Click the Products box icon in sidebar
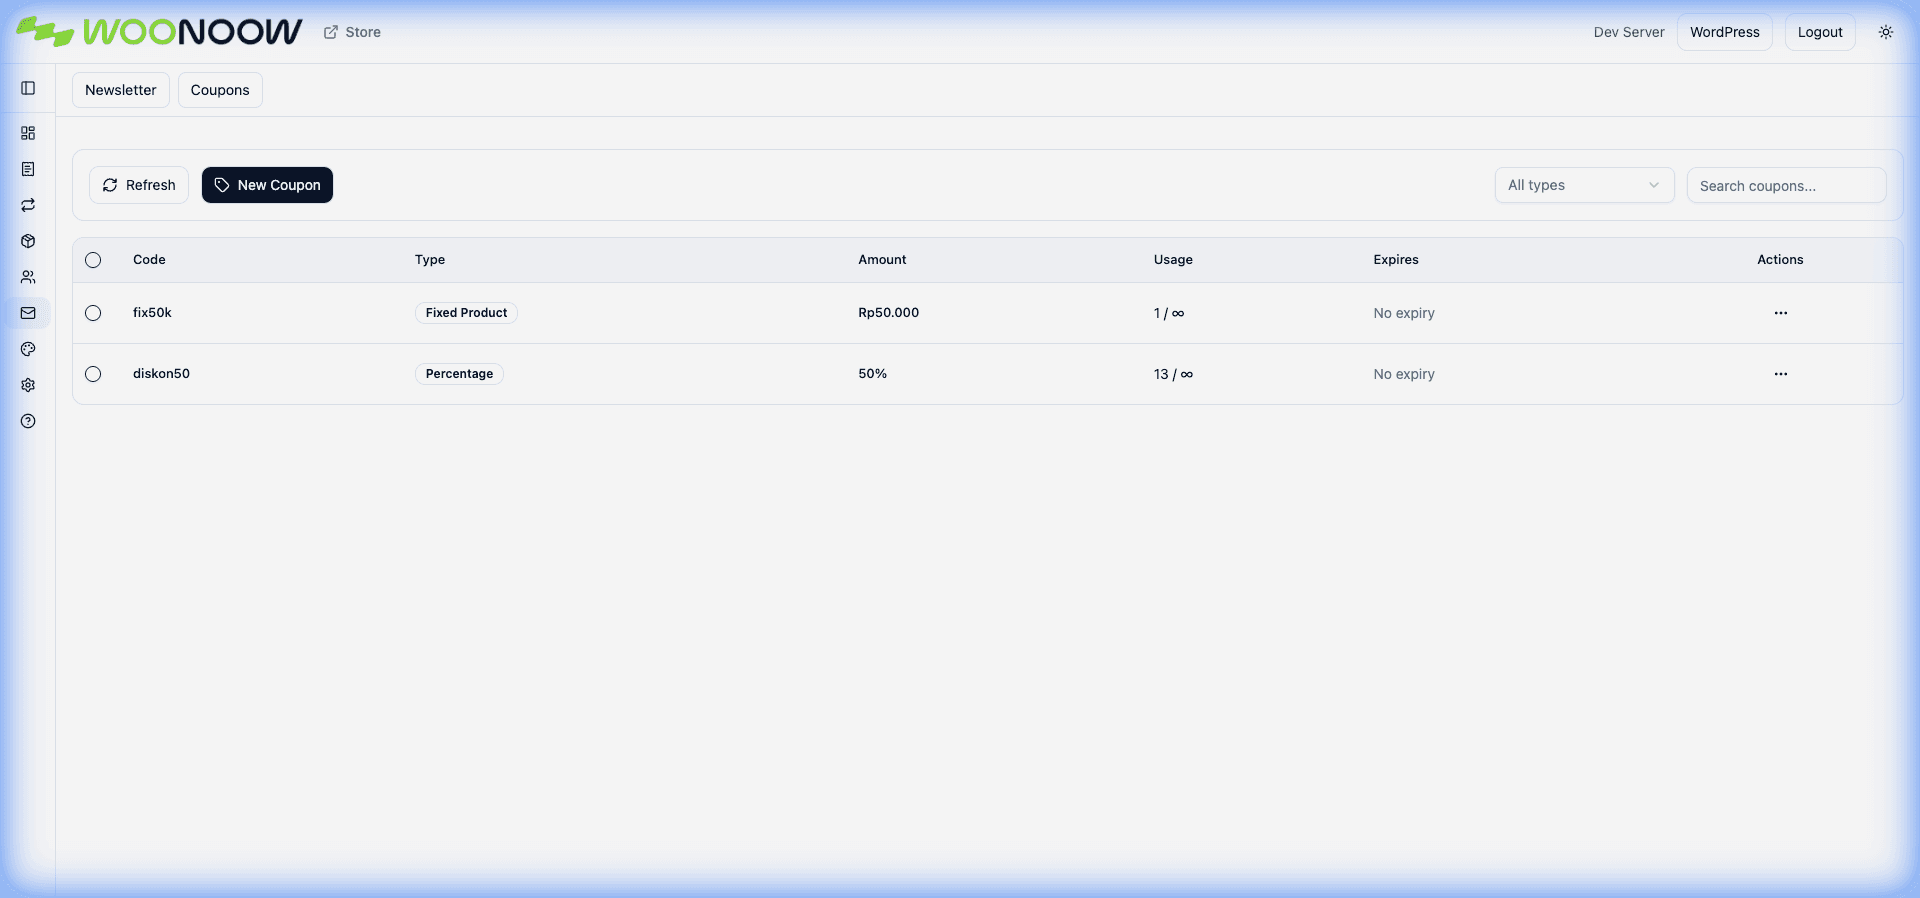This screenshot has height=898, width=1920. [x=28, y=241]
